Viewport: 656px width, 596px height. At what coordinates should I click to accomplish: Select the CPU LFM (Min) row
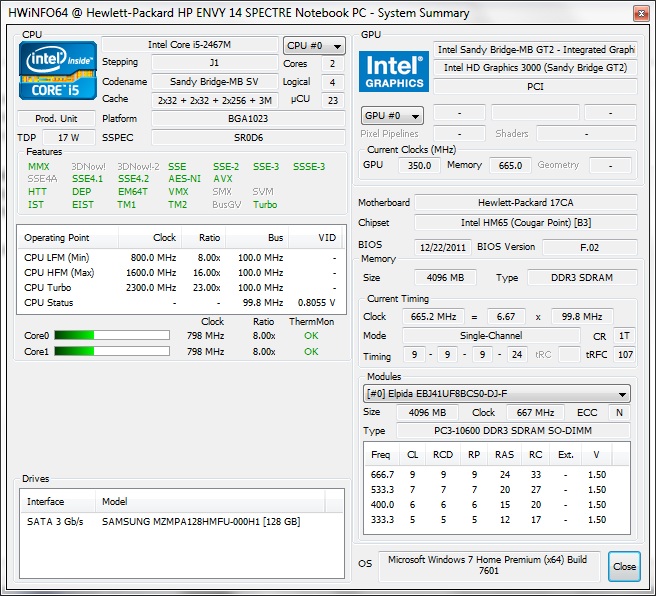coord(181,258)
